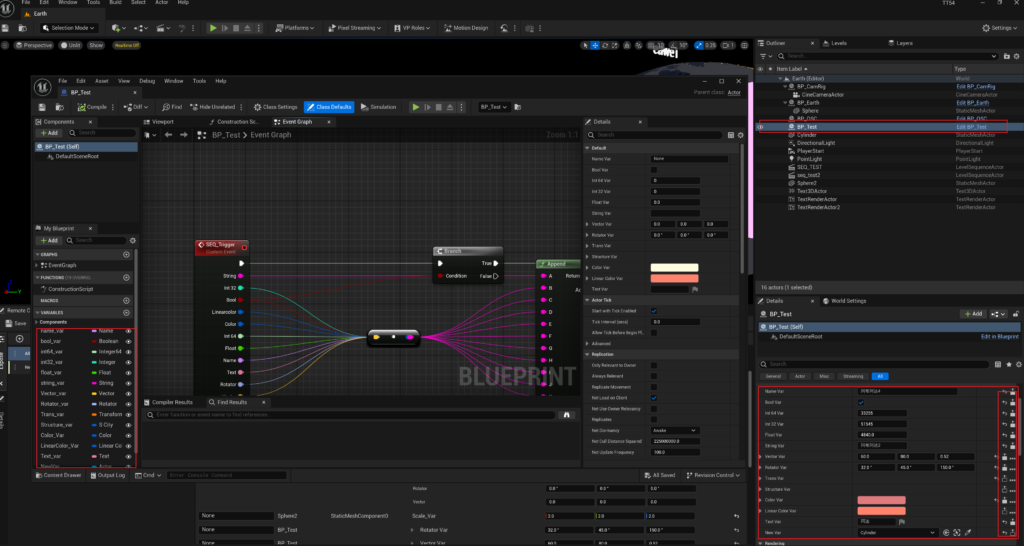The height and width of the screenshot is (546, 1024).
Task: Switch to the Construction Script tab
Action: (x=234, y=121)
